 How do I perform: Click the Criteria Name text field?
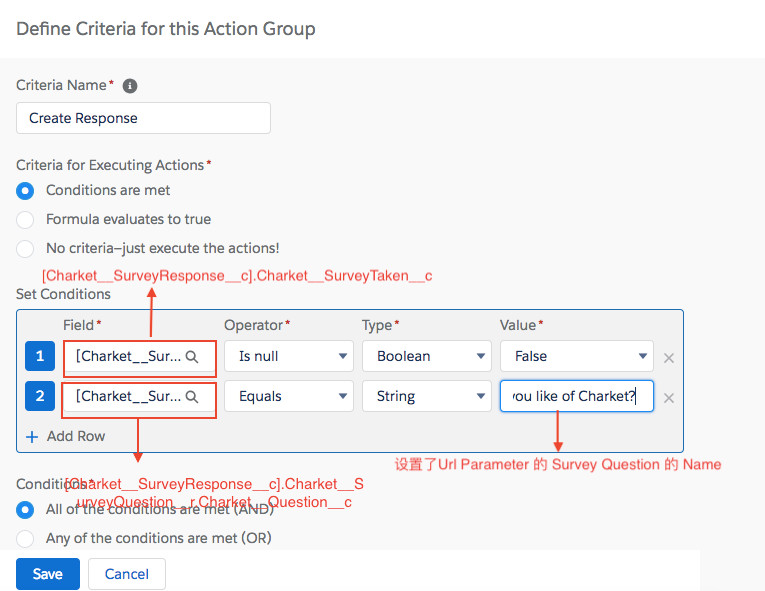click(x=143, y=118)
